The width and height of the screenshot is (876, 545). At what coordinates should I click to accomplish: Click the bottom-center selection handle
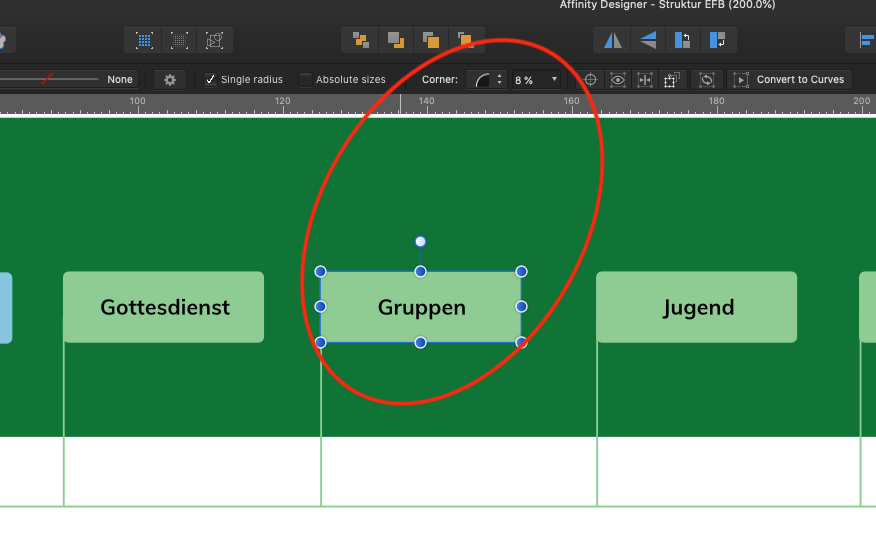pos(421,342)
